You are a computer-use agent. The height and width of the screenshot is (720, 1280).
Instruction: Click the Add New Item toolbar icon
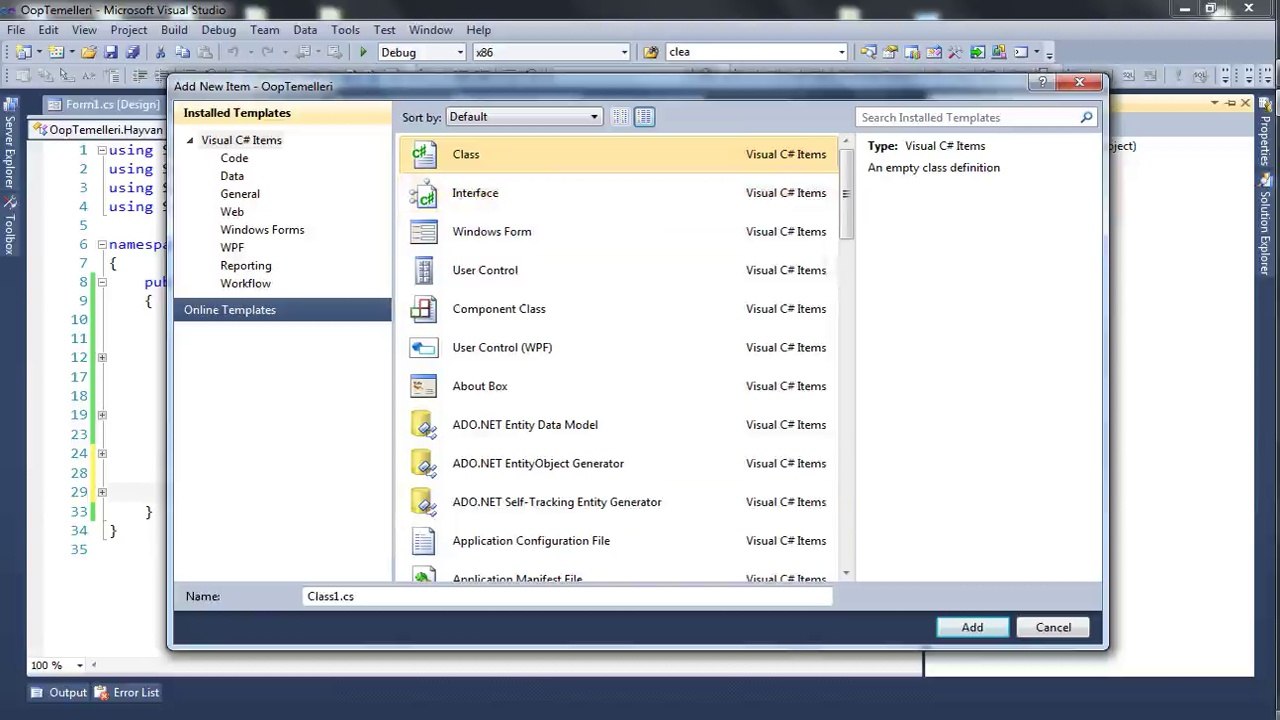[x=56, y=52]
